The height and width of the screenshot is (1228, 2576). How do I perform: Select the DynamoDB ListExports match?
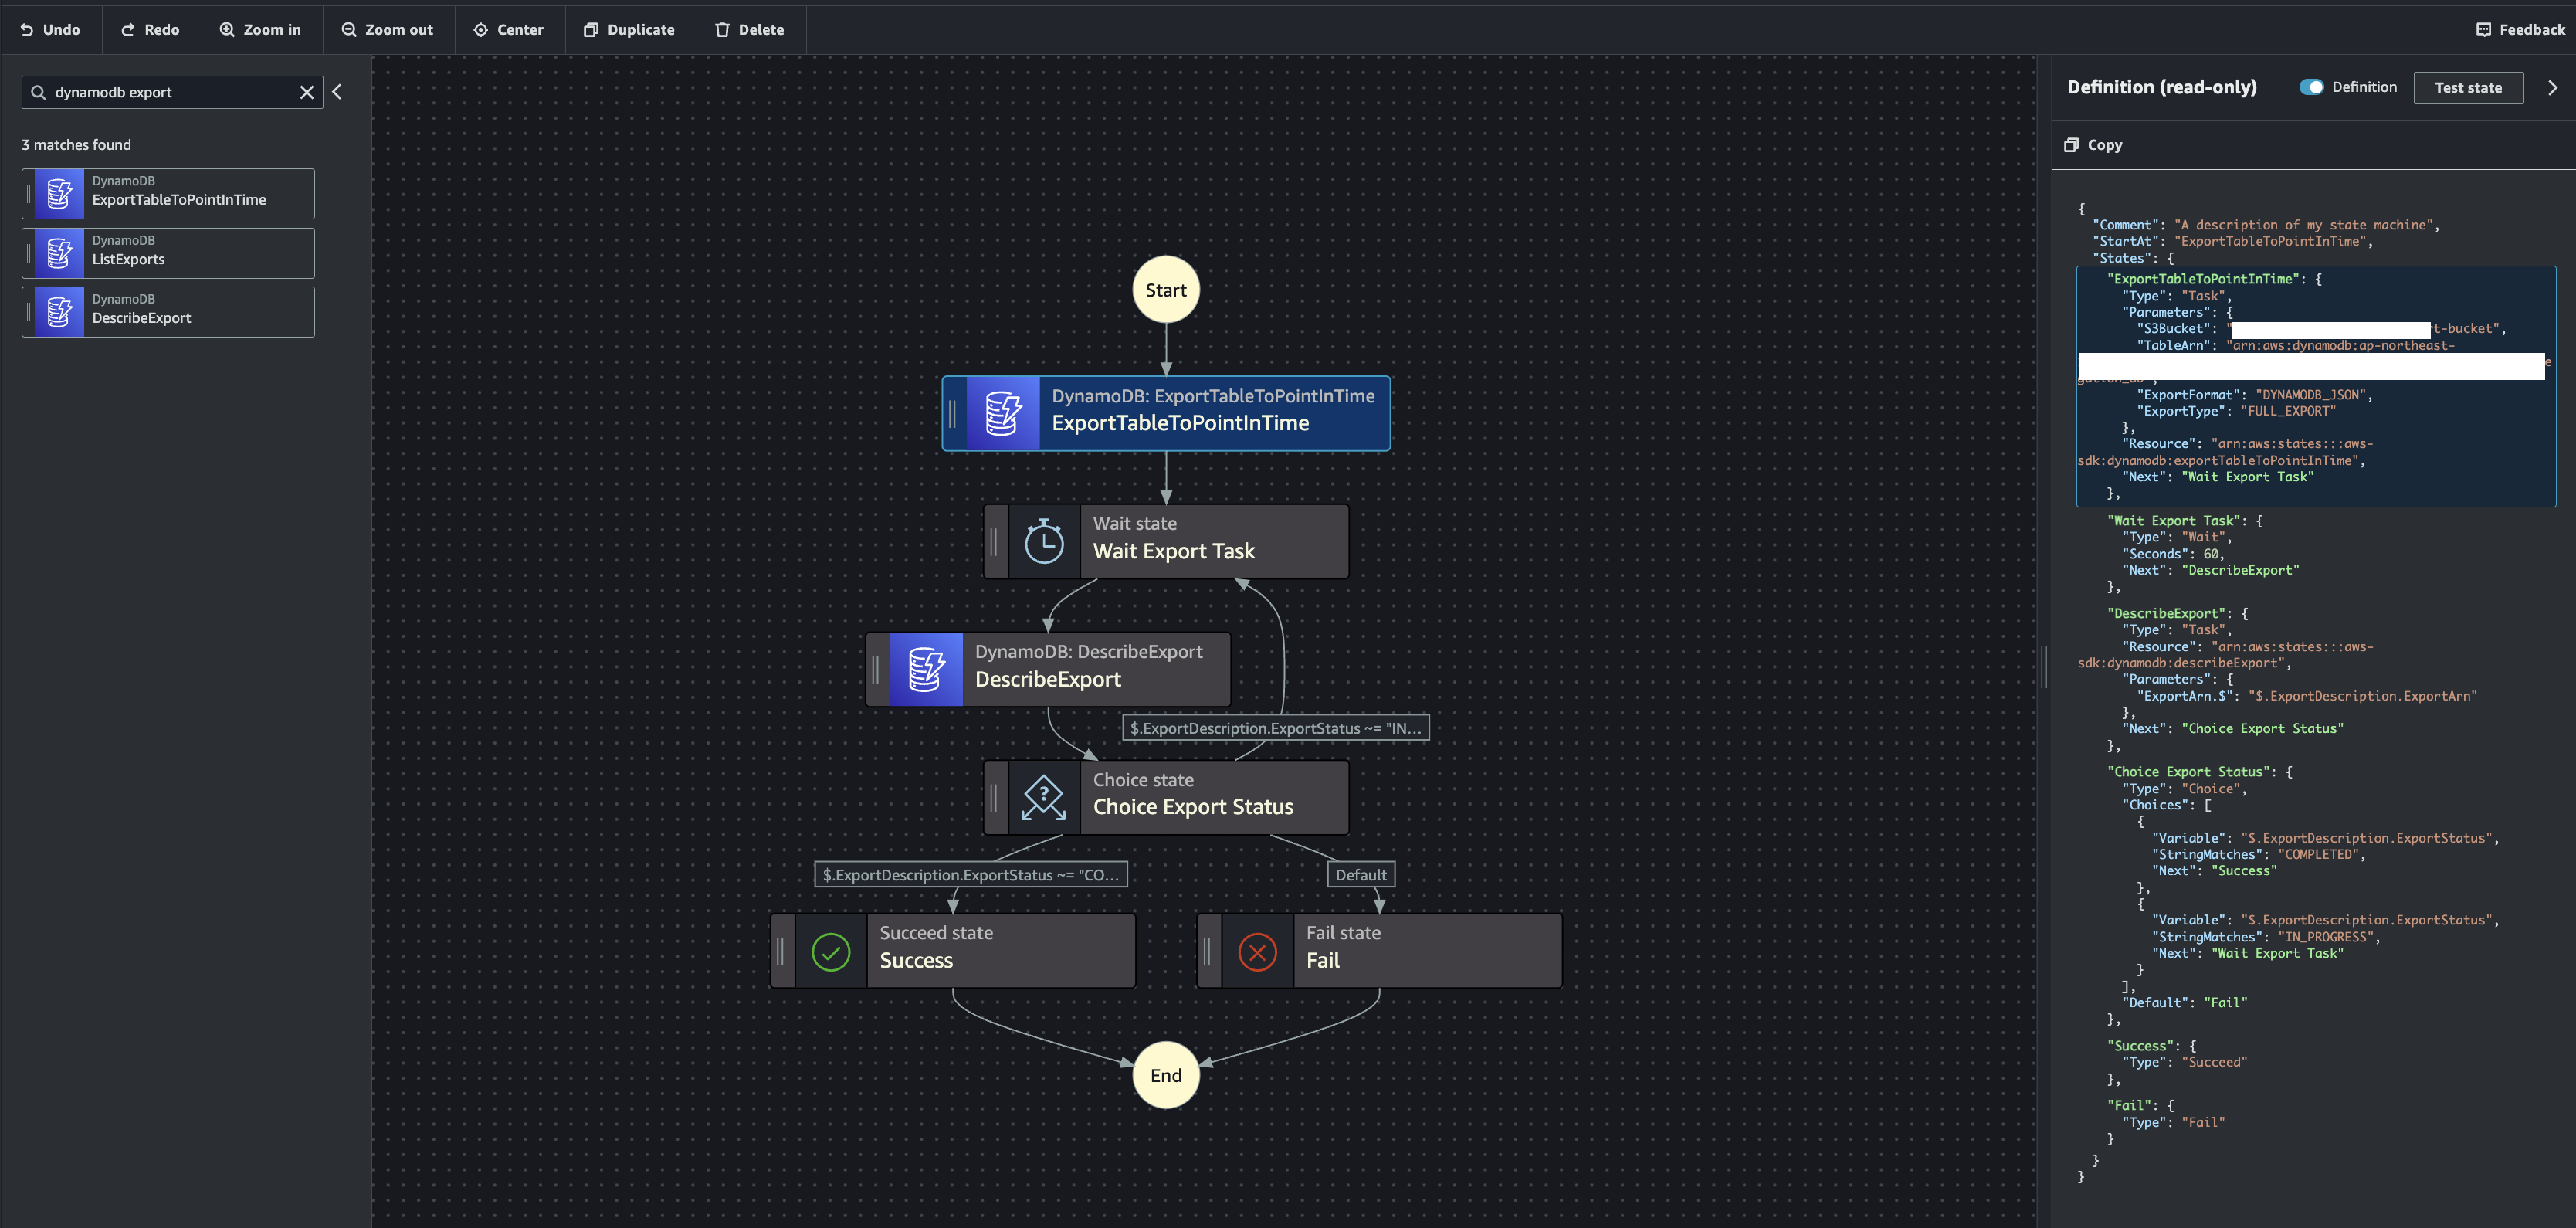point(167,251)
